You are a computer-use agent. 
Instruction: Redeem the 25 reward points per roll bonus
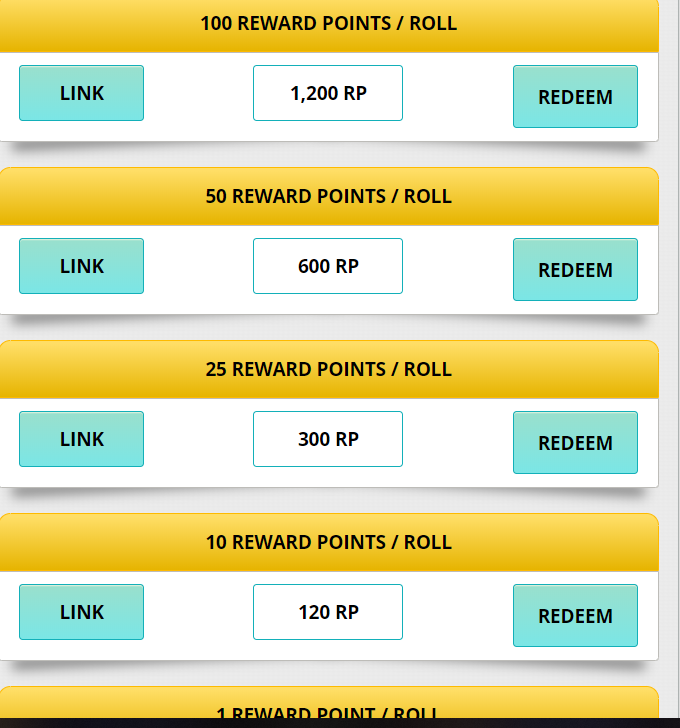pos(575,443)
